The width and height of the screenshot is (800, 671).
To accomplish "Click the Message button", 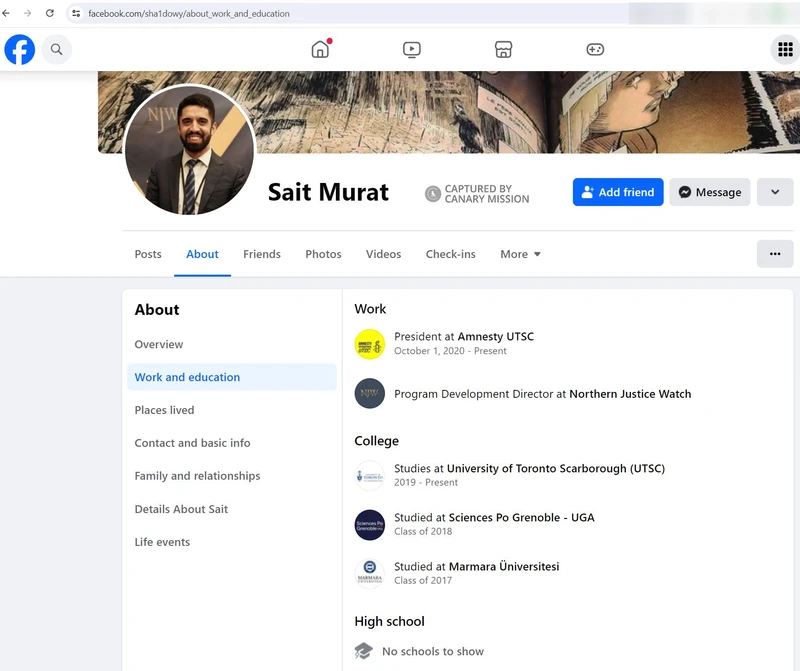I will pyautogui.click(x=710, y=192).
